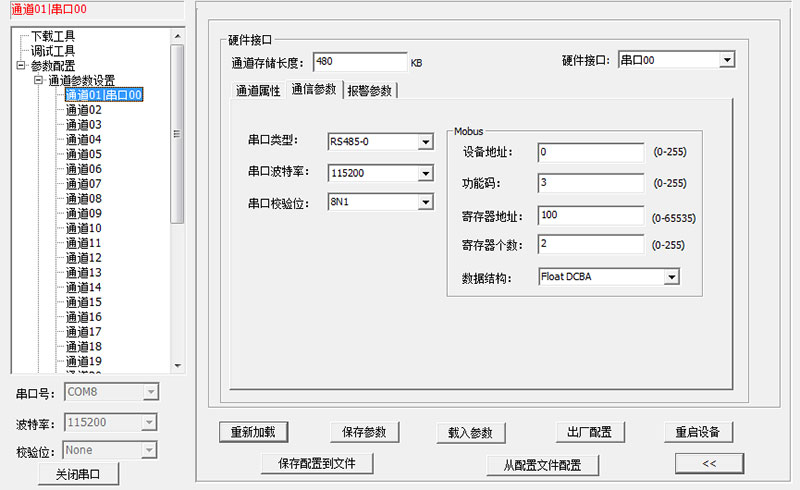The image size is (800, 490).
Task: Collapse the 通道参数设置 tree node
Action: coord(38,80)
